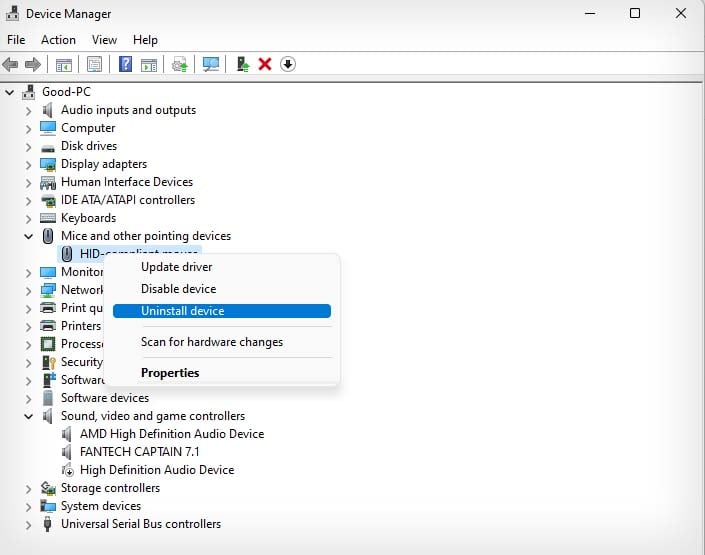Select IDE ATA/ATAPI controllers row
Screen dimensions: 705x555
[x=128, y=200]
